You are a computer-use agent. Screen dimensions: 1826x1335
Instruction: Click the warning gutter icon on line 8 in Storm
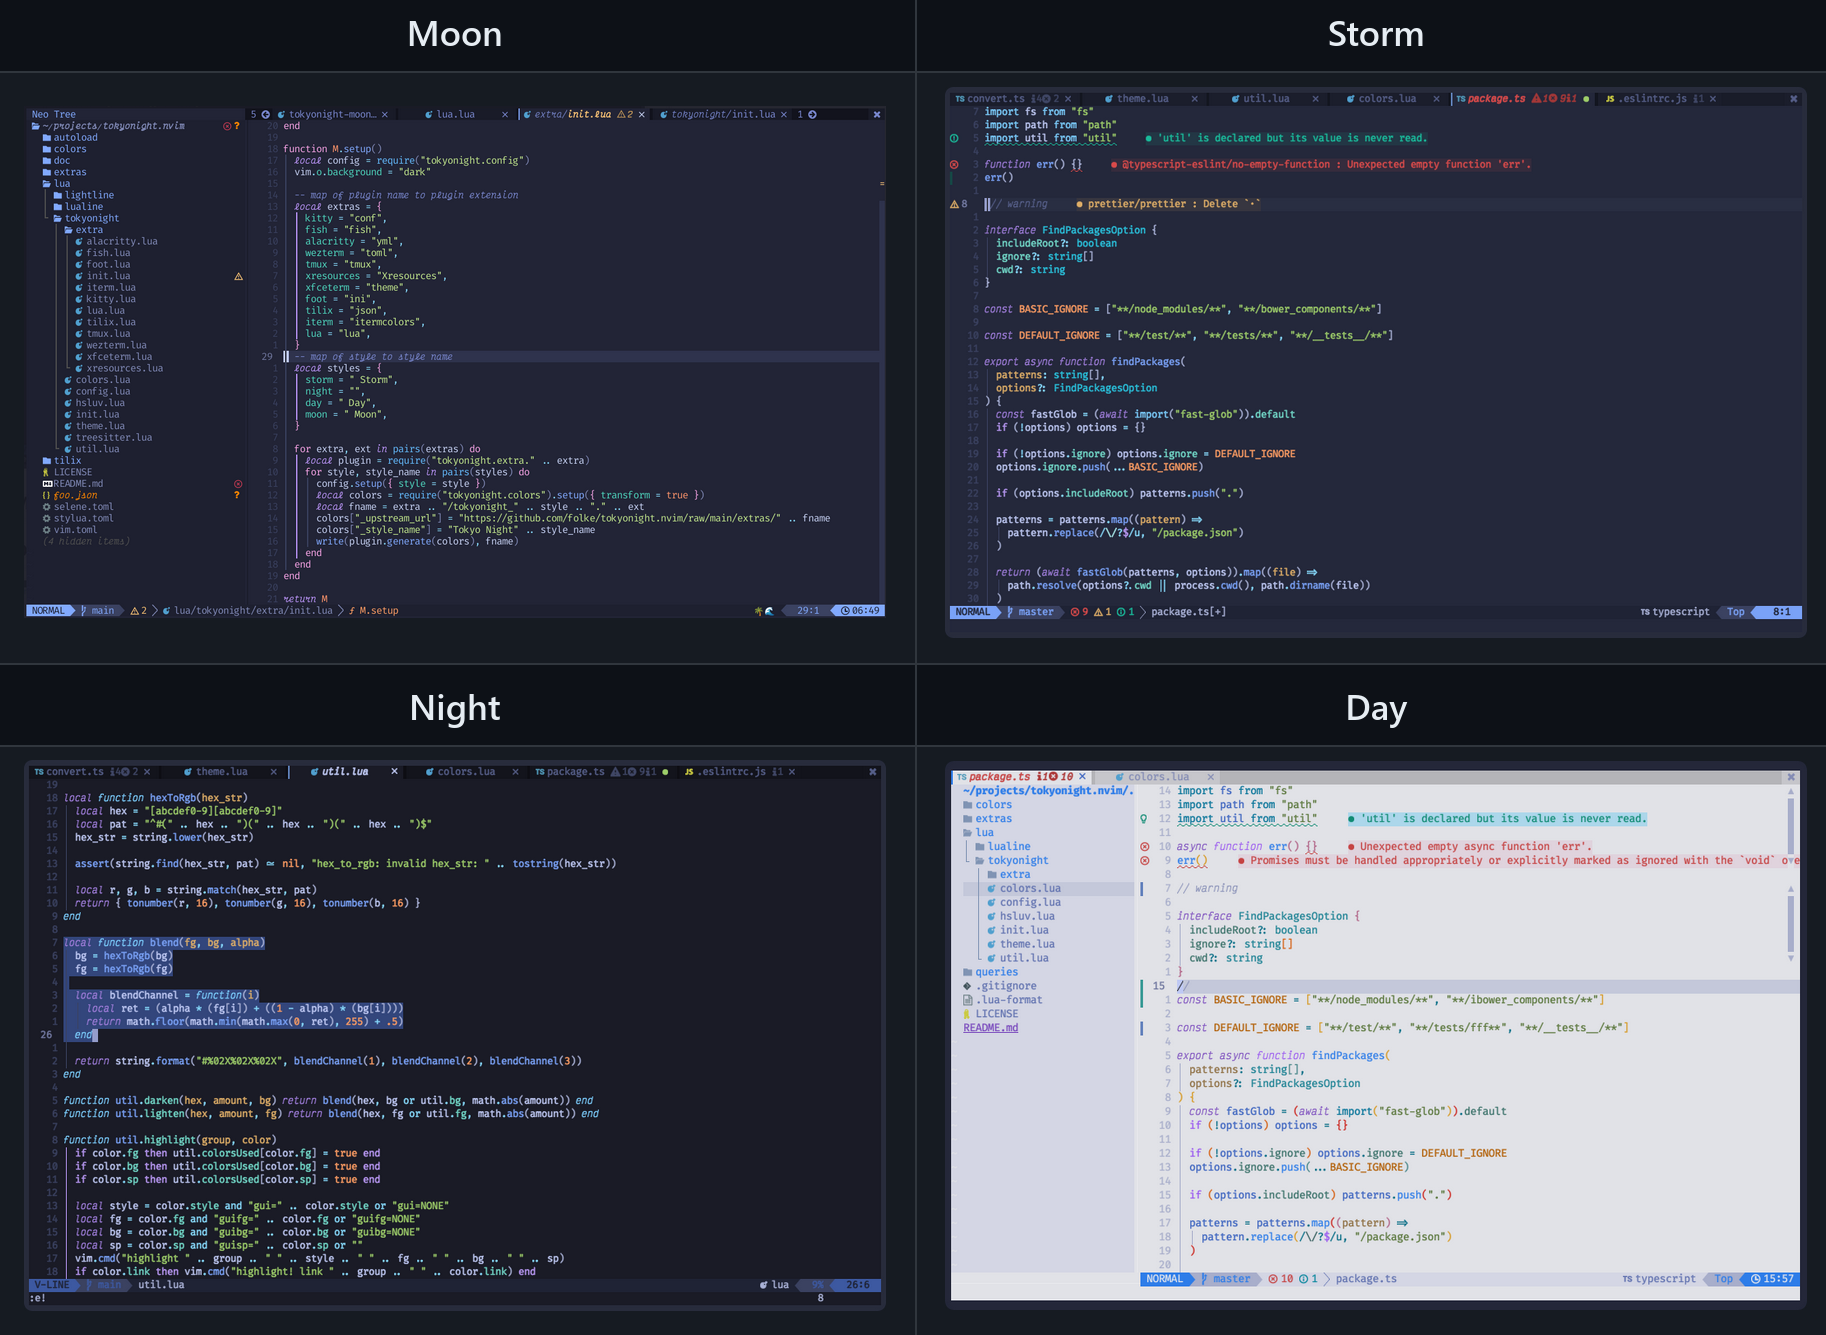pos(954,204)
